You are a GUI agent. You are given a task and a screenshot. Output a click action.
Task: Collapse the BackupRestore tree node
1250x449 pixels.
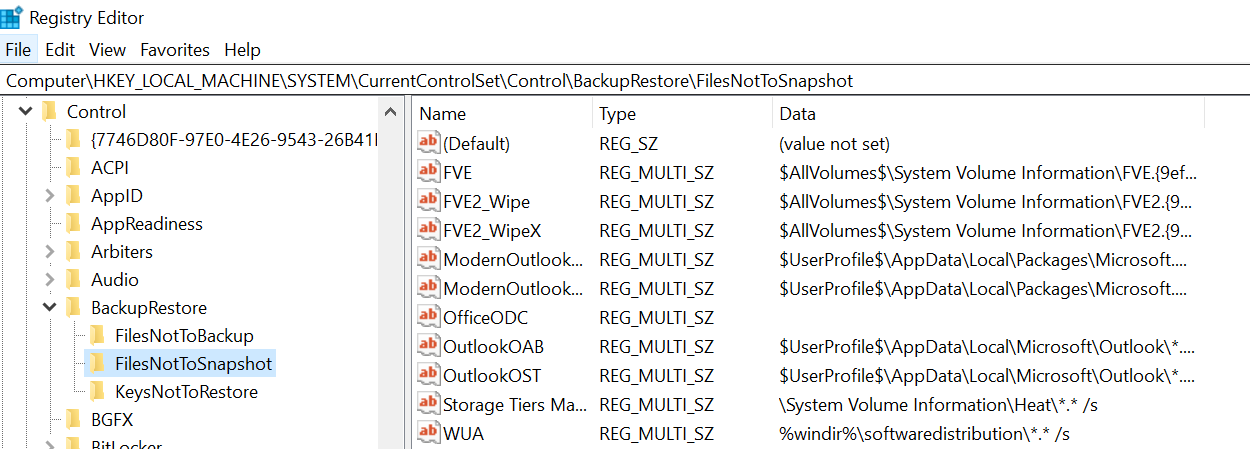(49, 307)
